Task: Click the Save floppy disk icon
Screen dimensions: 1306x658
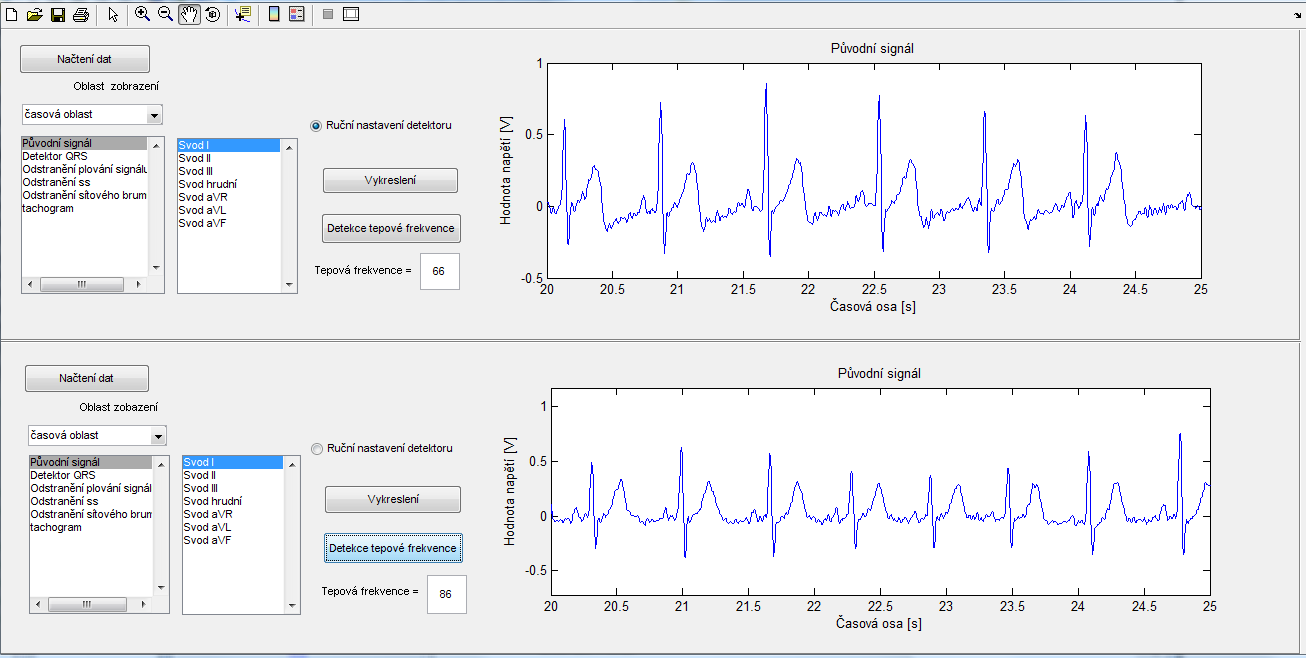Action: pos(58,15)
